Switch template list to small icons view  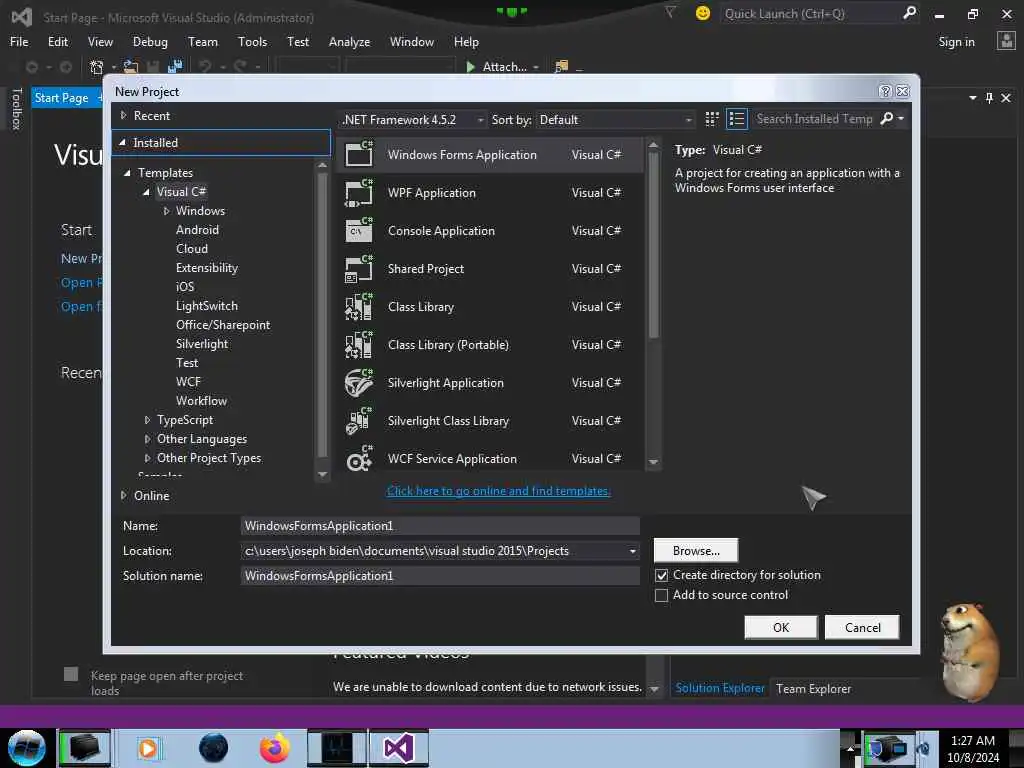tap(712, 119)
